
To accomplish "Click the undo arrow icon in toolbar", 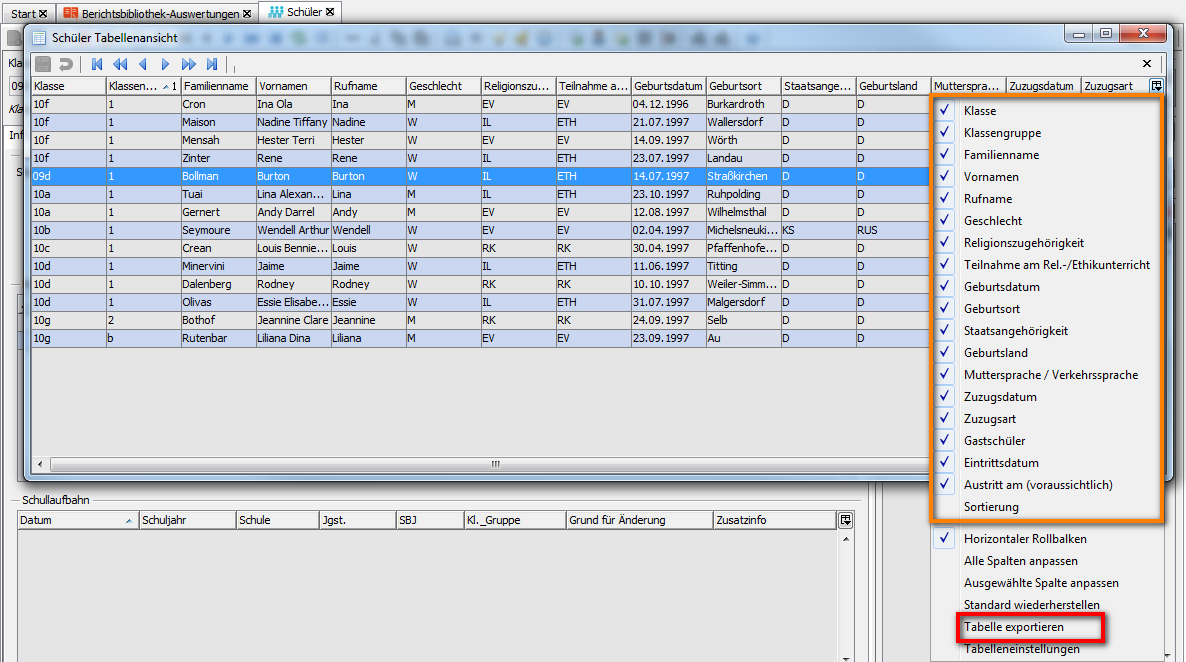I will (66, 64).
